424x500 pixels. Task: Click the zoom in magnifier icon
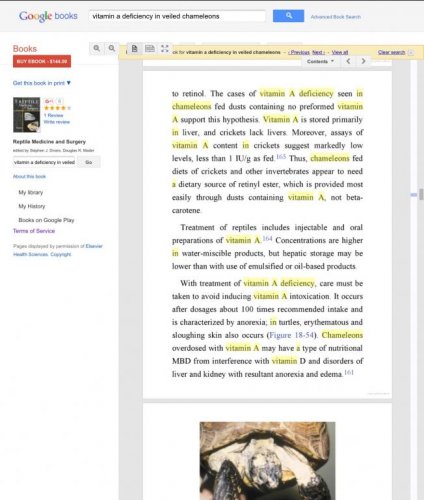click(x=97, y=49)
